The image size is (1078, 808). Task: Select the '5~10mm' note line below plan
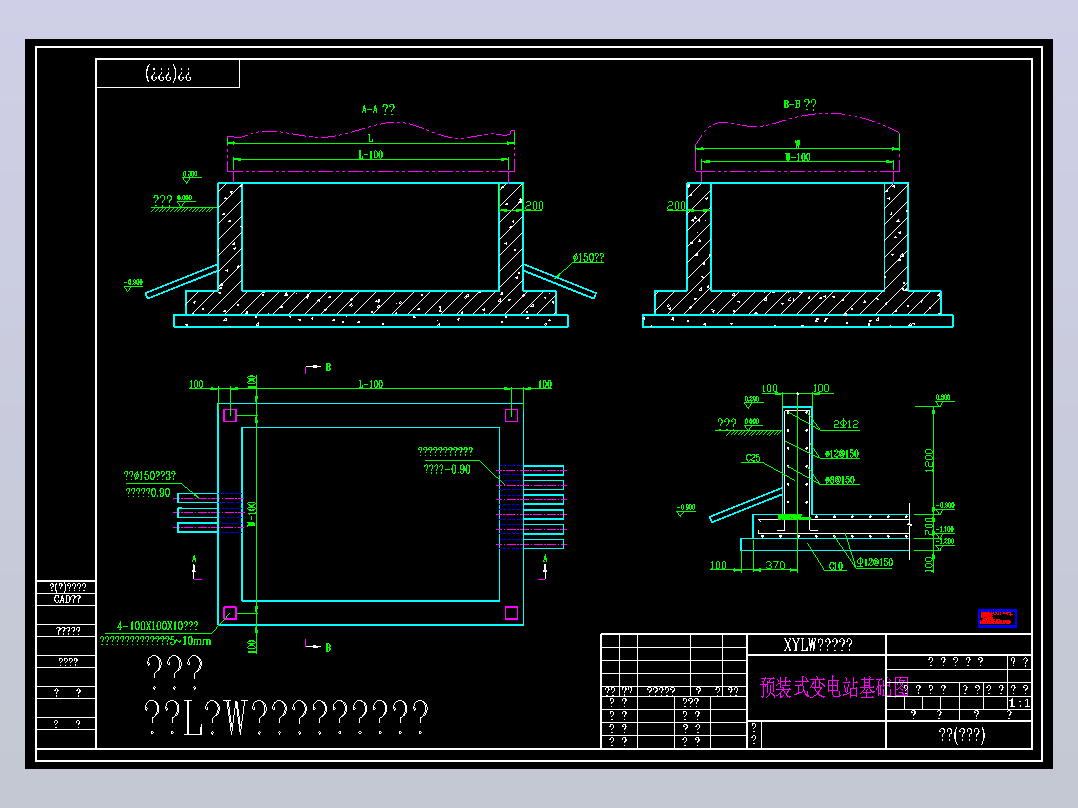coord(155,641)
